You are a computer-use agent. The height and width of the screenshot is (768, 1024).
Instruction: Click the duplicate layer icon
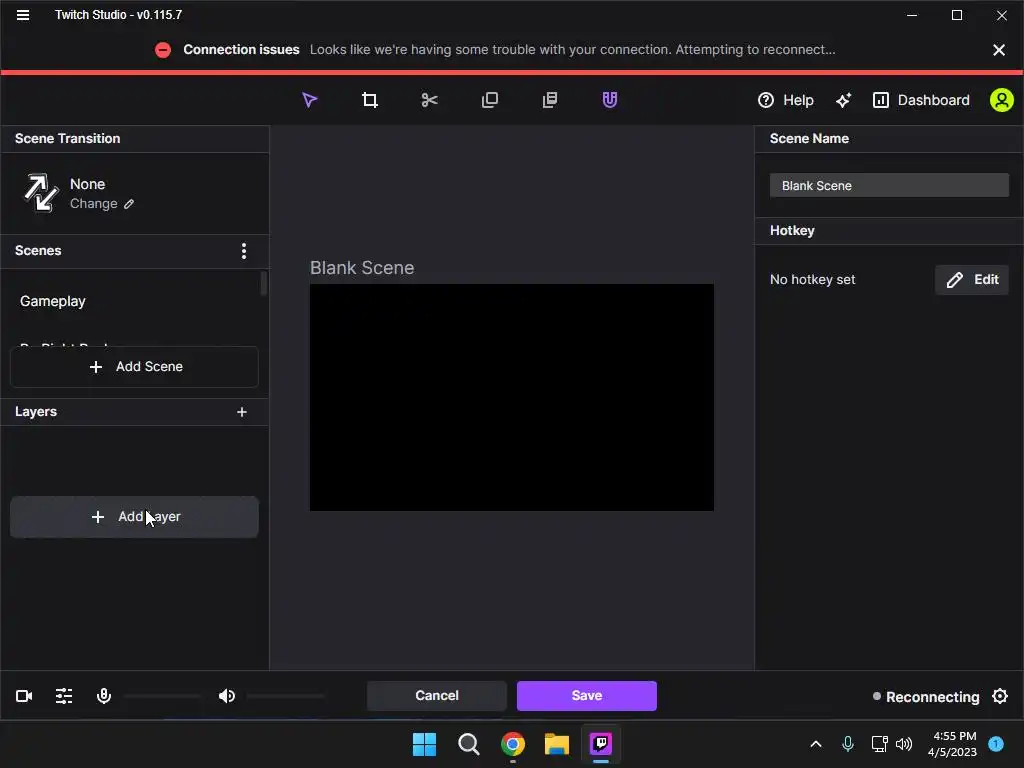click(490, 100)
